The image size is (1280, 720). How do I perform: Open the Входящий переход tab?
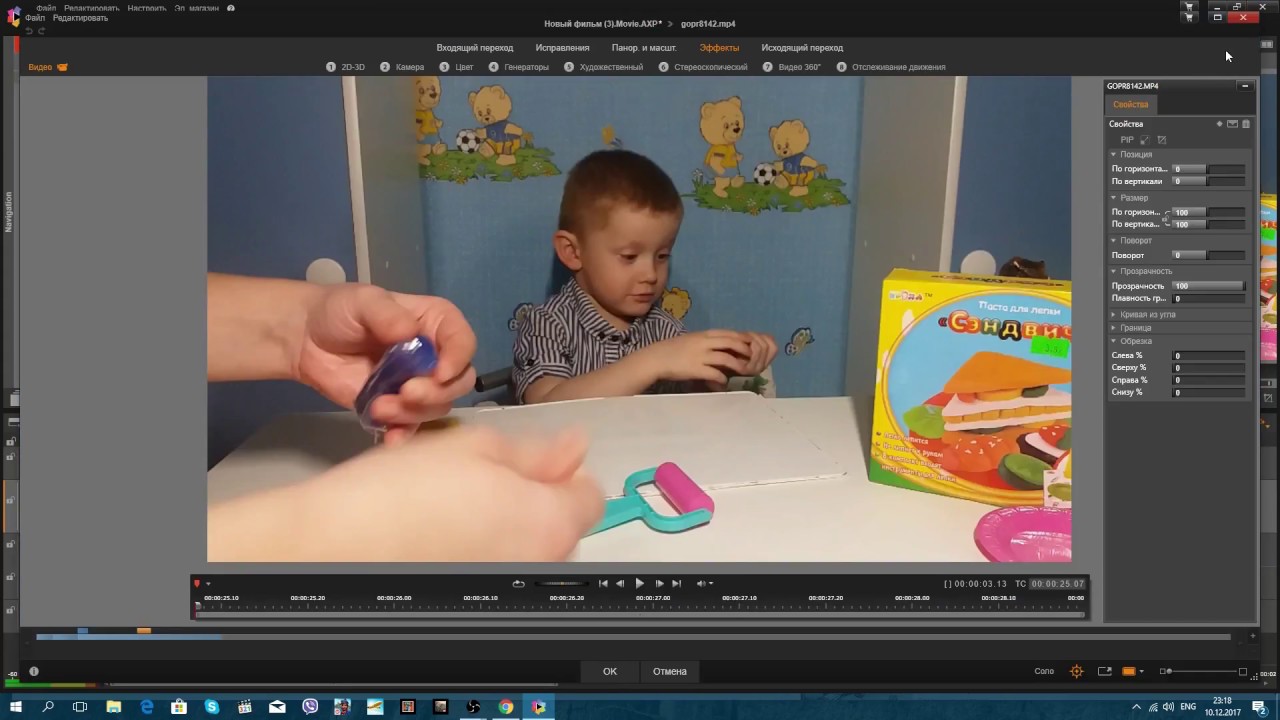pos(475,48)
